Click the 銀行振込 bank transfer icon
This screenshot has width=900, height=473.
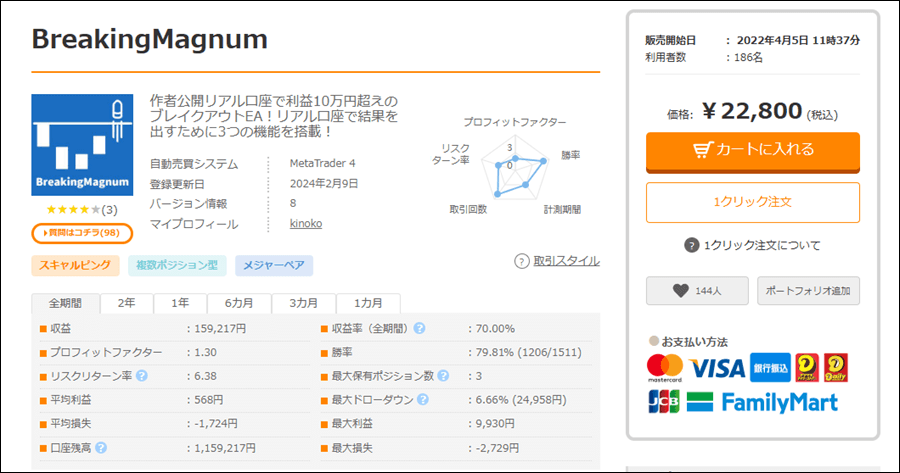tap(770, 368)
